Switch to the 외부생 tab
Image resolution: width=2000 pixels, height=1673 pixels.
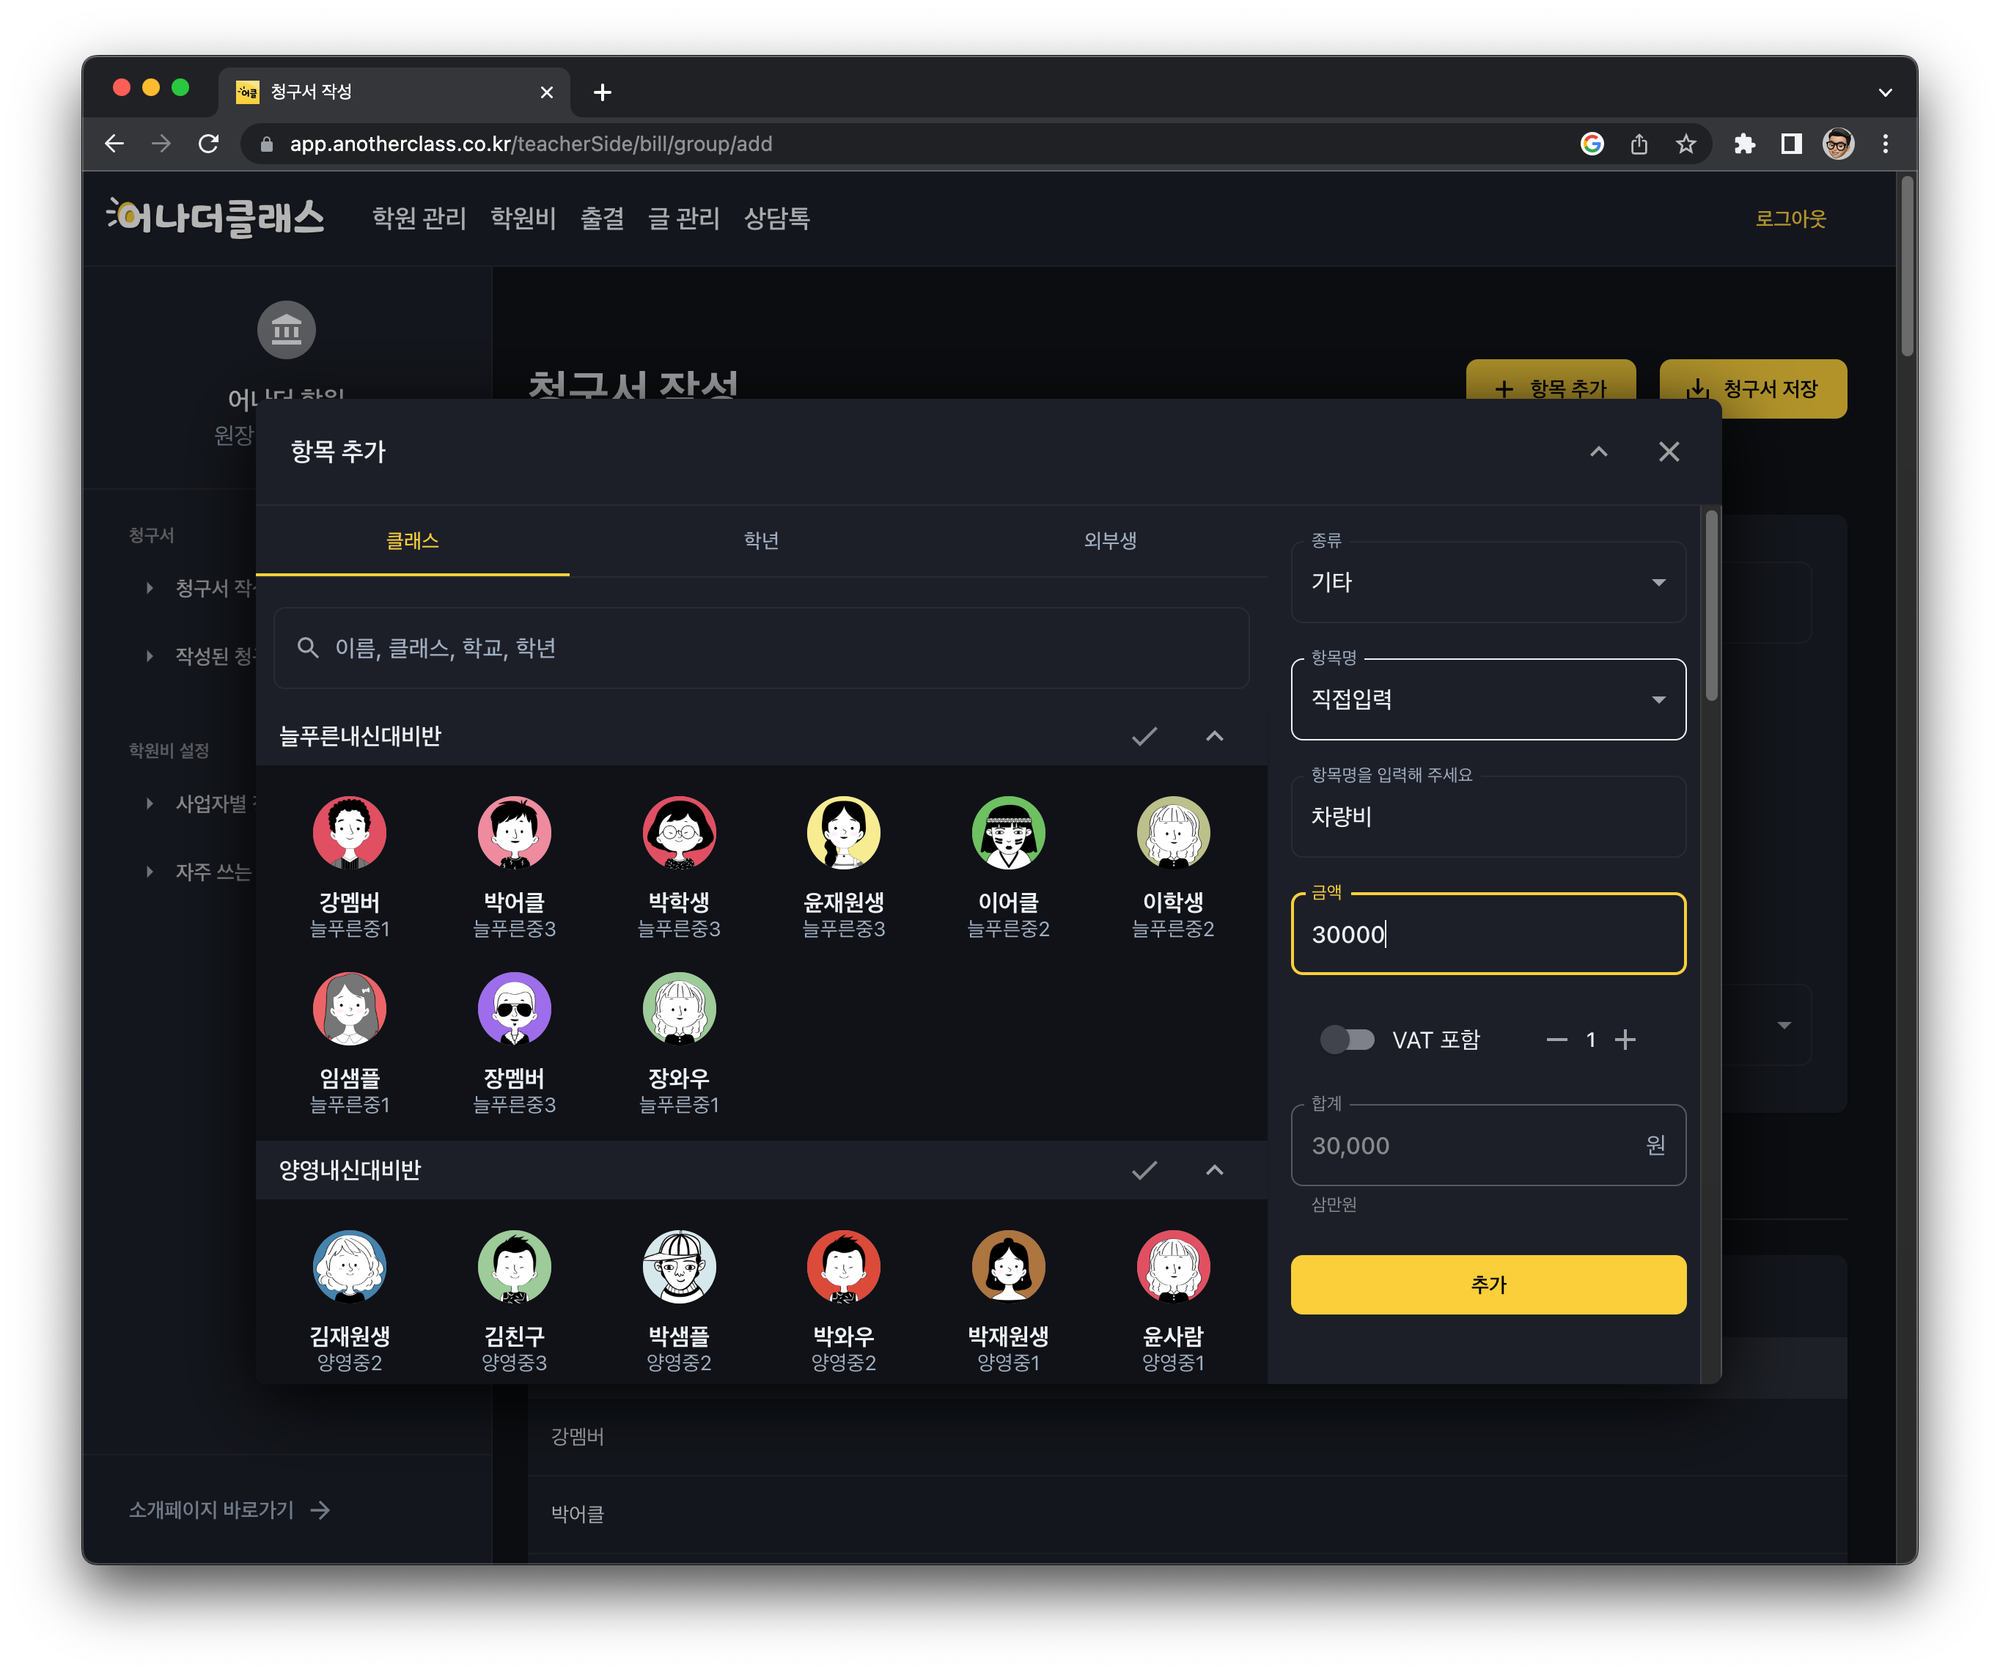[1110, 541]
